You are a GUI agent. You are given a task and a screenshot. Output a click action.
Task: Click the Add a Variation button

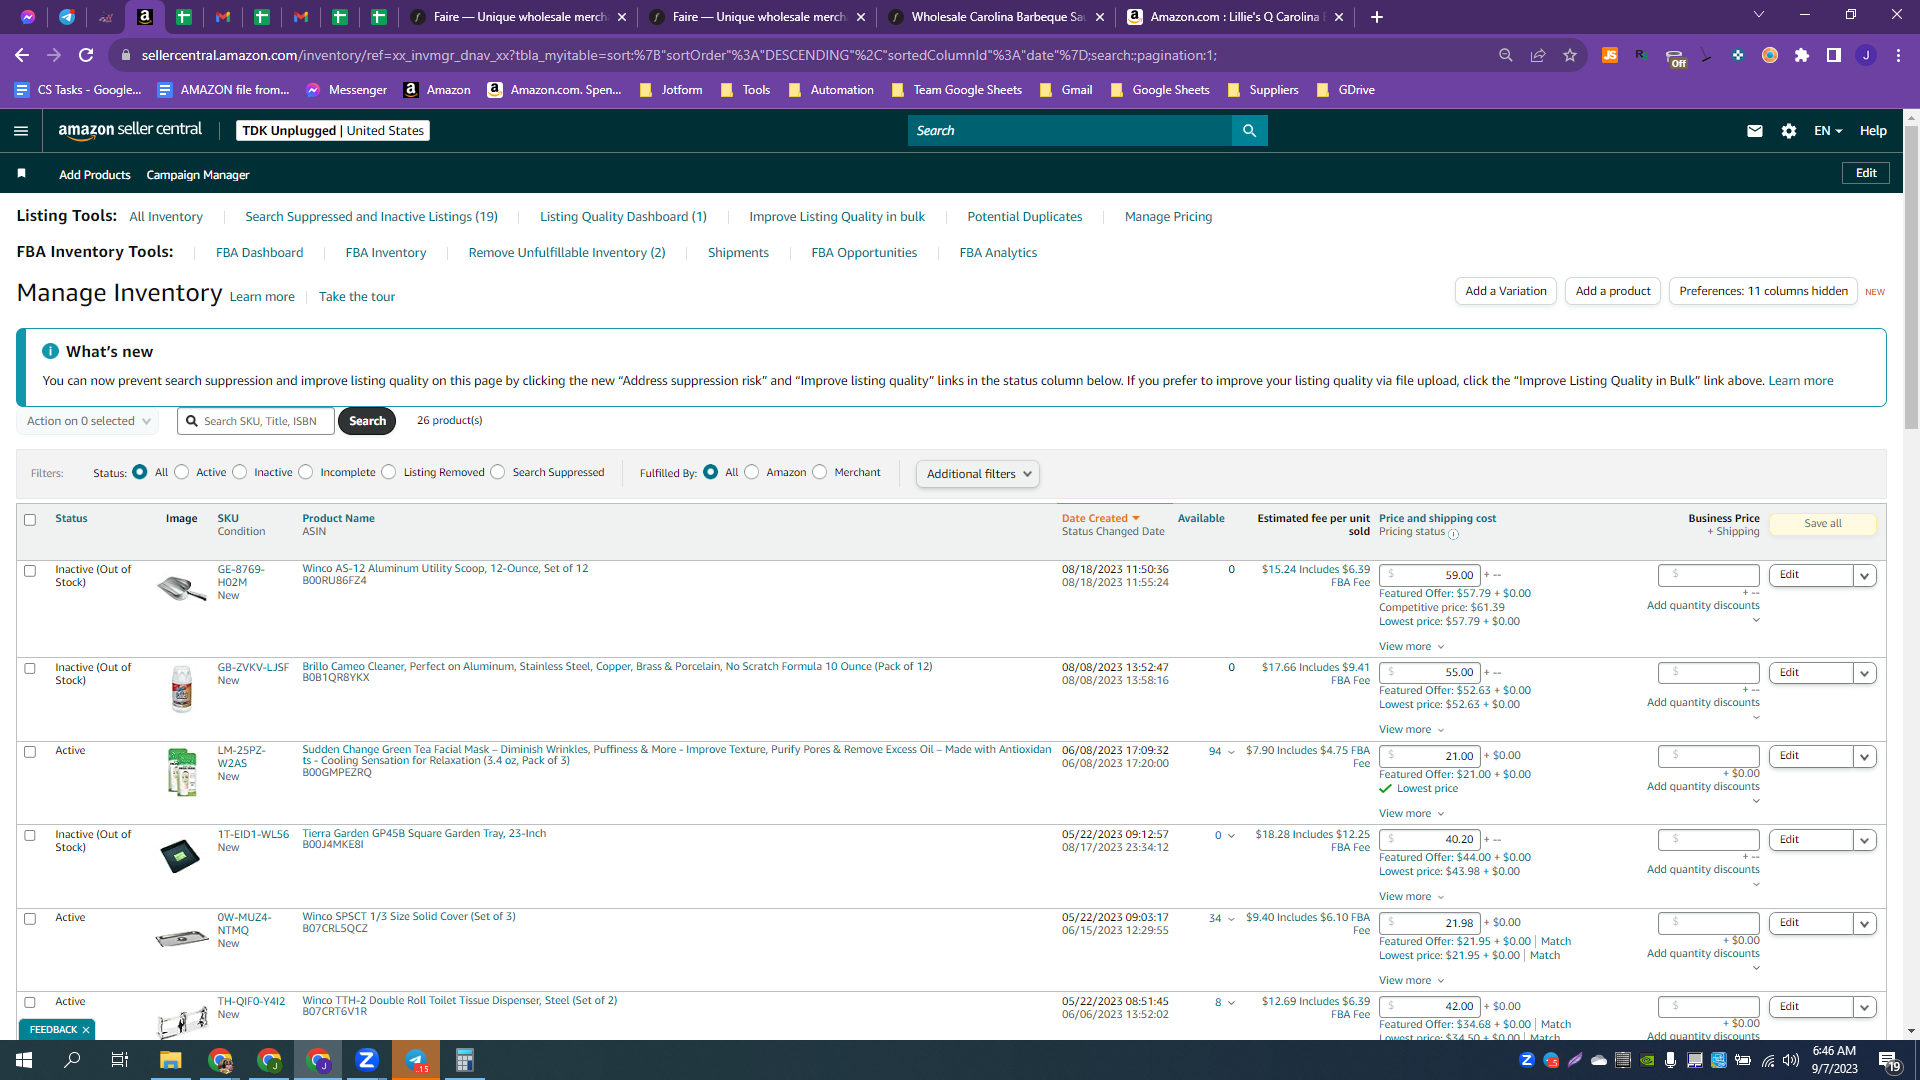pyautogui.click(x=1506, y=291)
